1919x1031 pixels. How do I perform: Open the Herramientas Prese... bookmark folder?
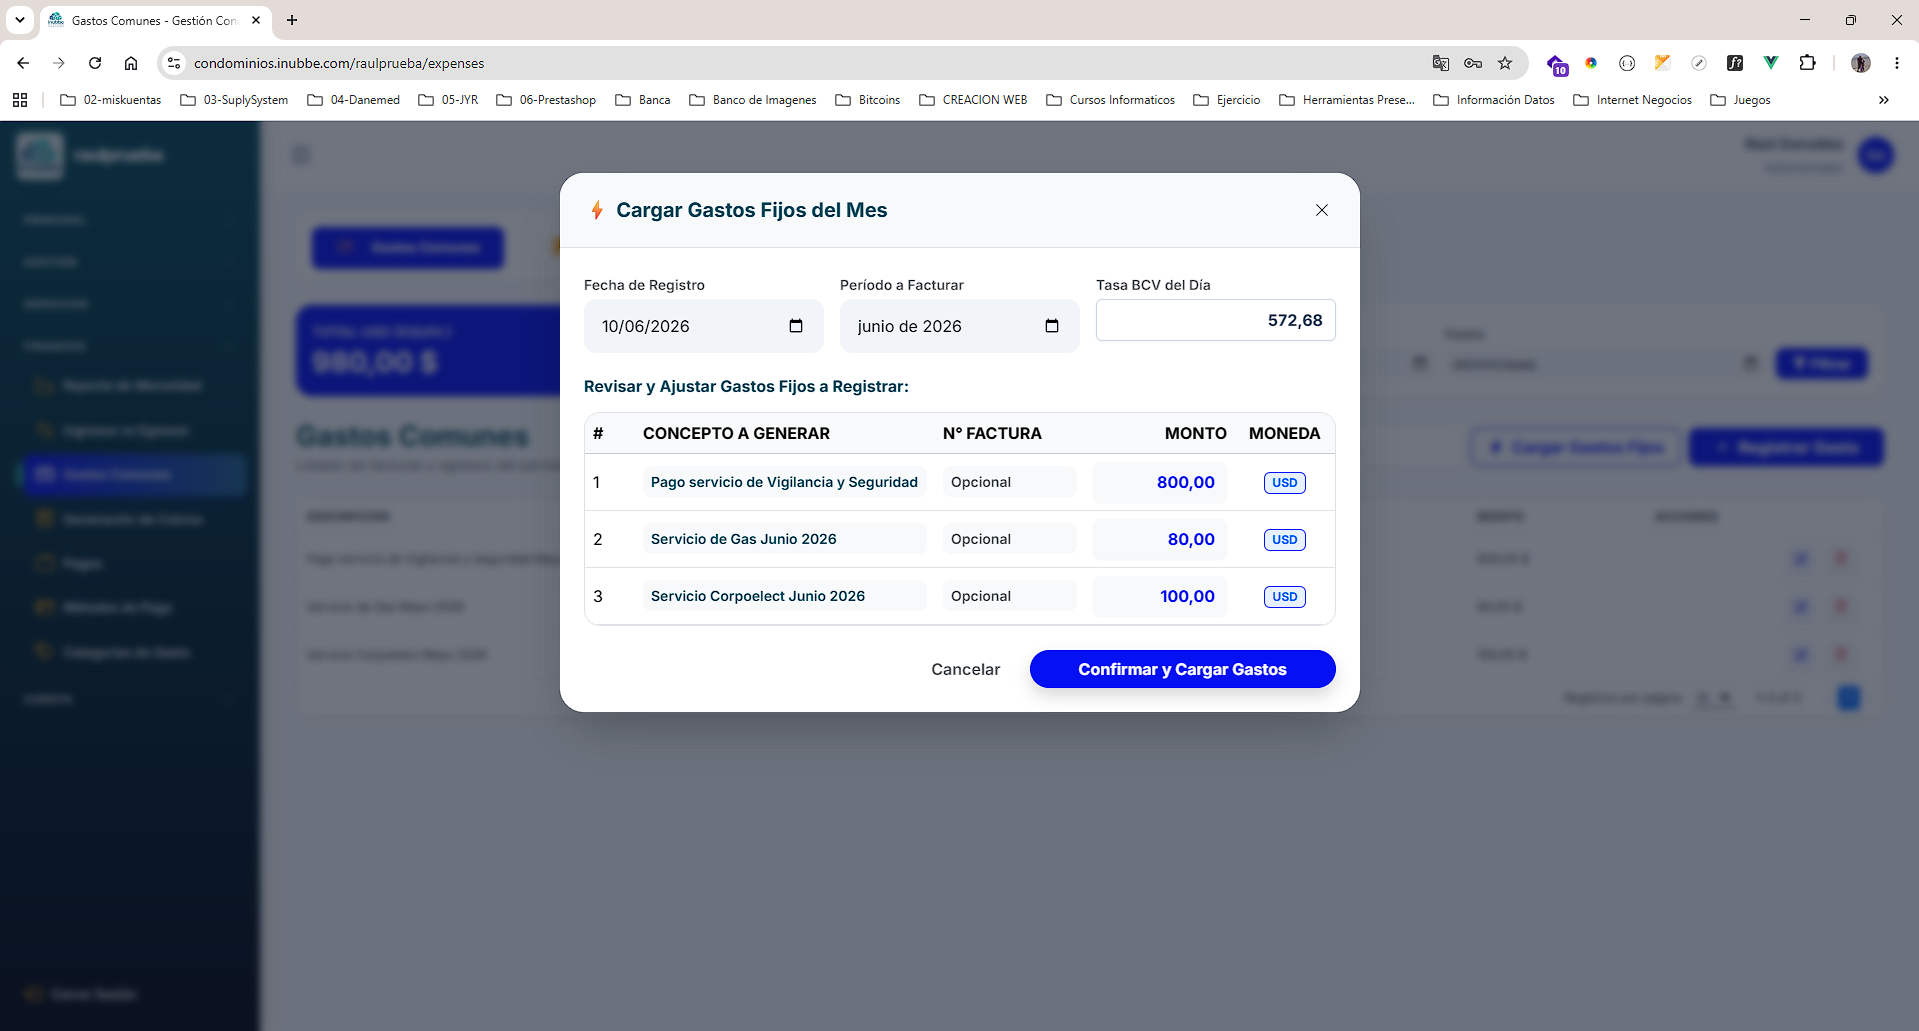pos(1347,100)
